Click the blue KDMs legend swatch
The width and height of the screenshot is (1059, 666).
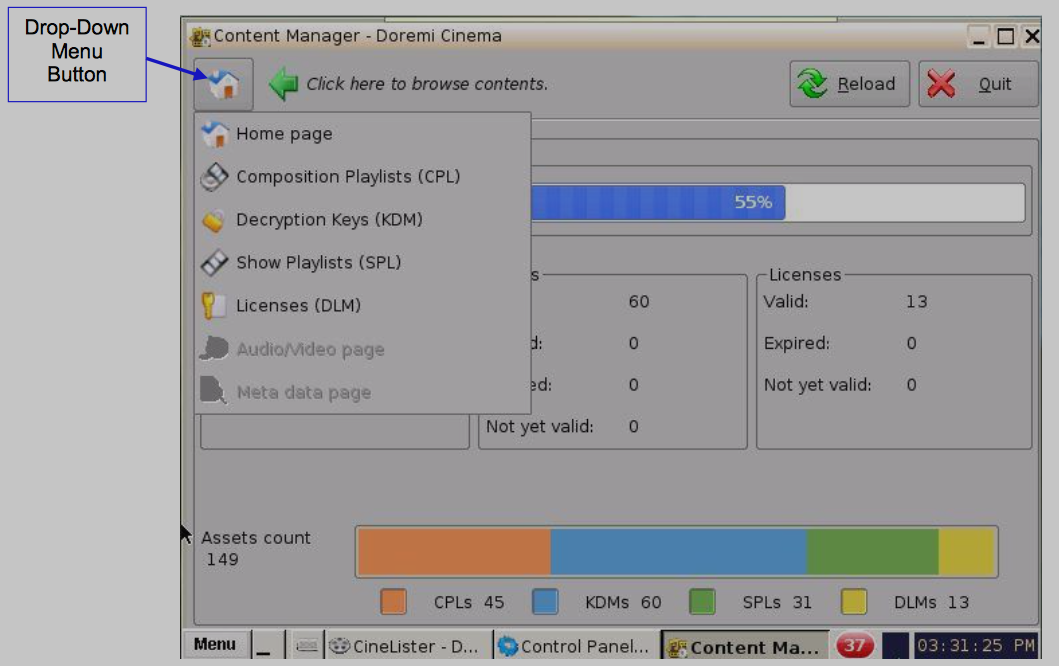pyautogui.click(x=545, y=602)
